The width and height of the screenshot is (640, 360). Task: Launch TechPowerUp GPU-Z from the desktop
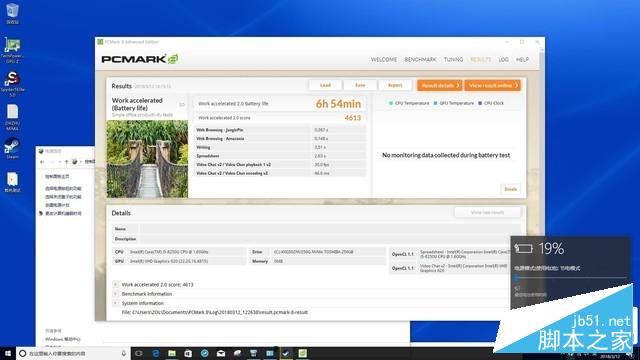12,50
